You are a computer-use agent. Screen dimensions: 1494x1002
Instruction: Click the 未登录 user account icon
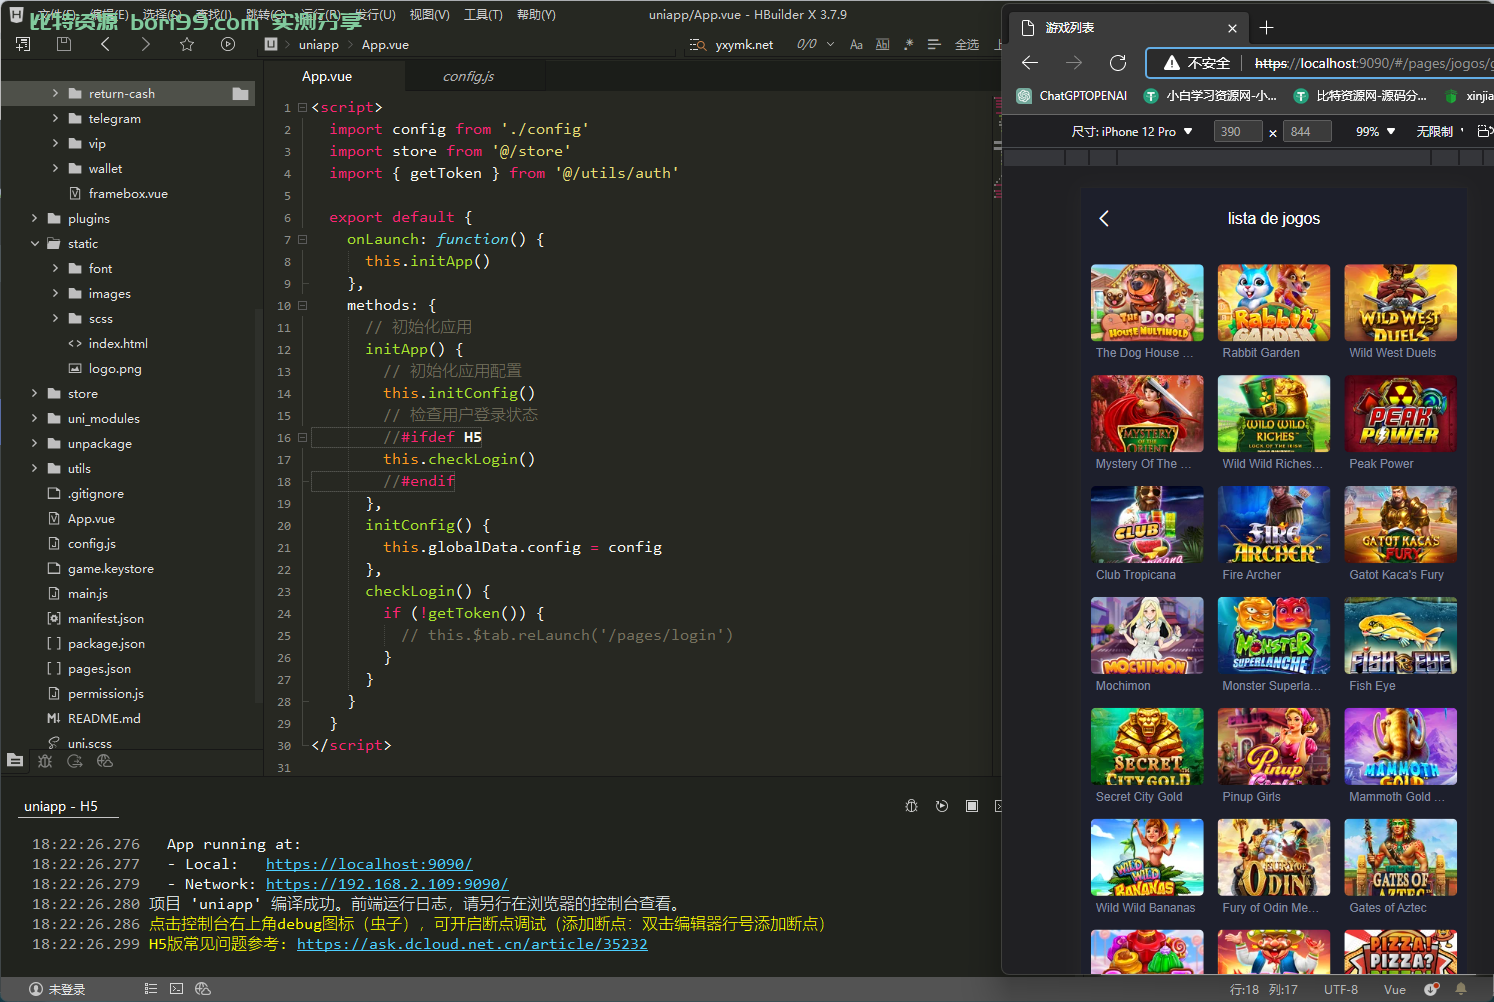(x=36, y=989)
